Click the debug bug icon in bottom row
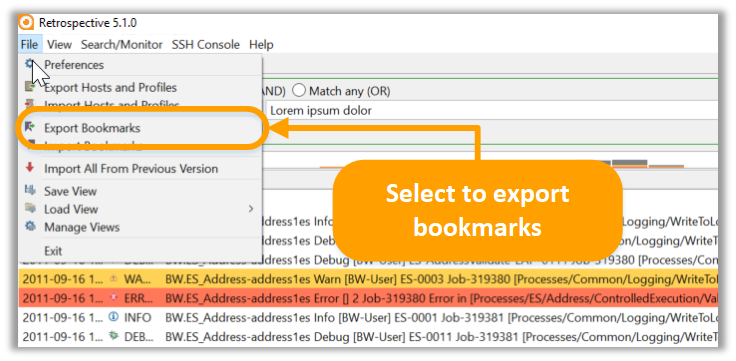 point(113,336)
